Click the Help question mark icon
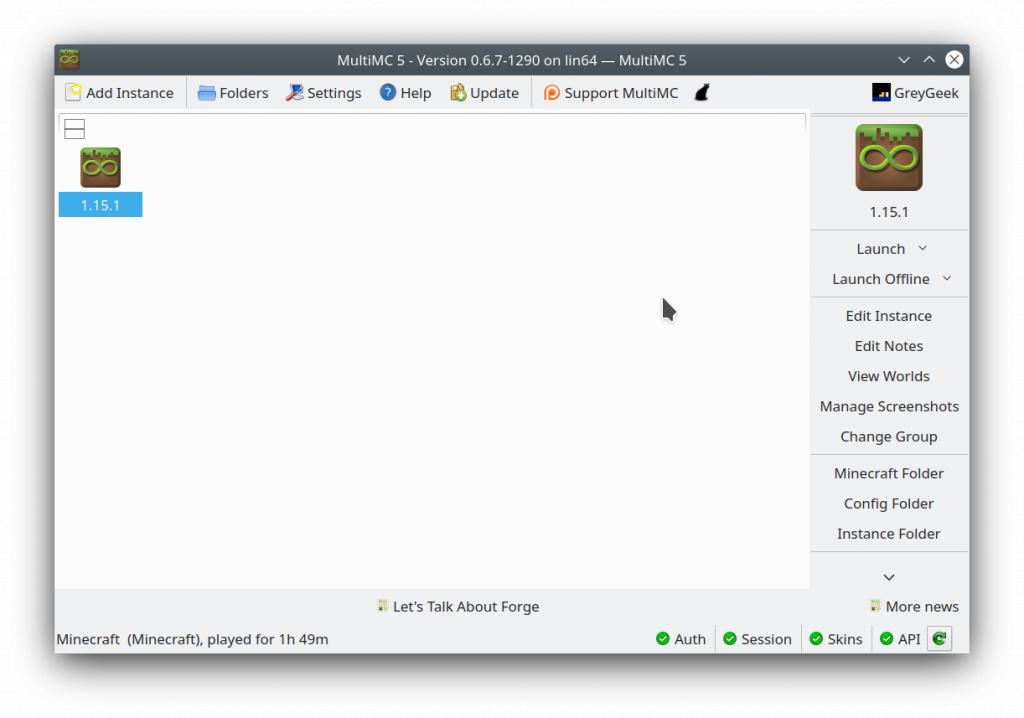This screenshot has width=1024, height=718. click(x=388, y=93)
